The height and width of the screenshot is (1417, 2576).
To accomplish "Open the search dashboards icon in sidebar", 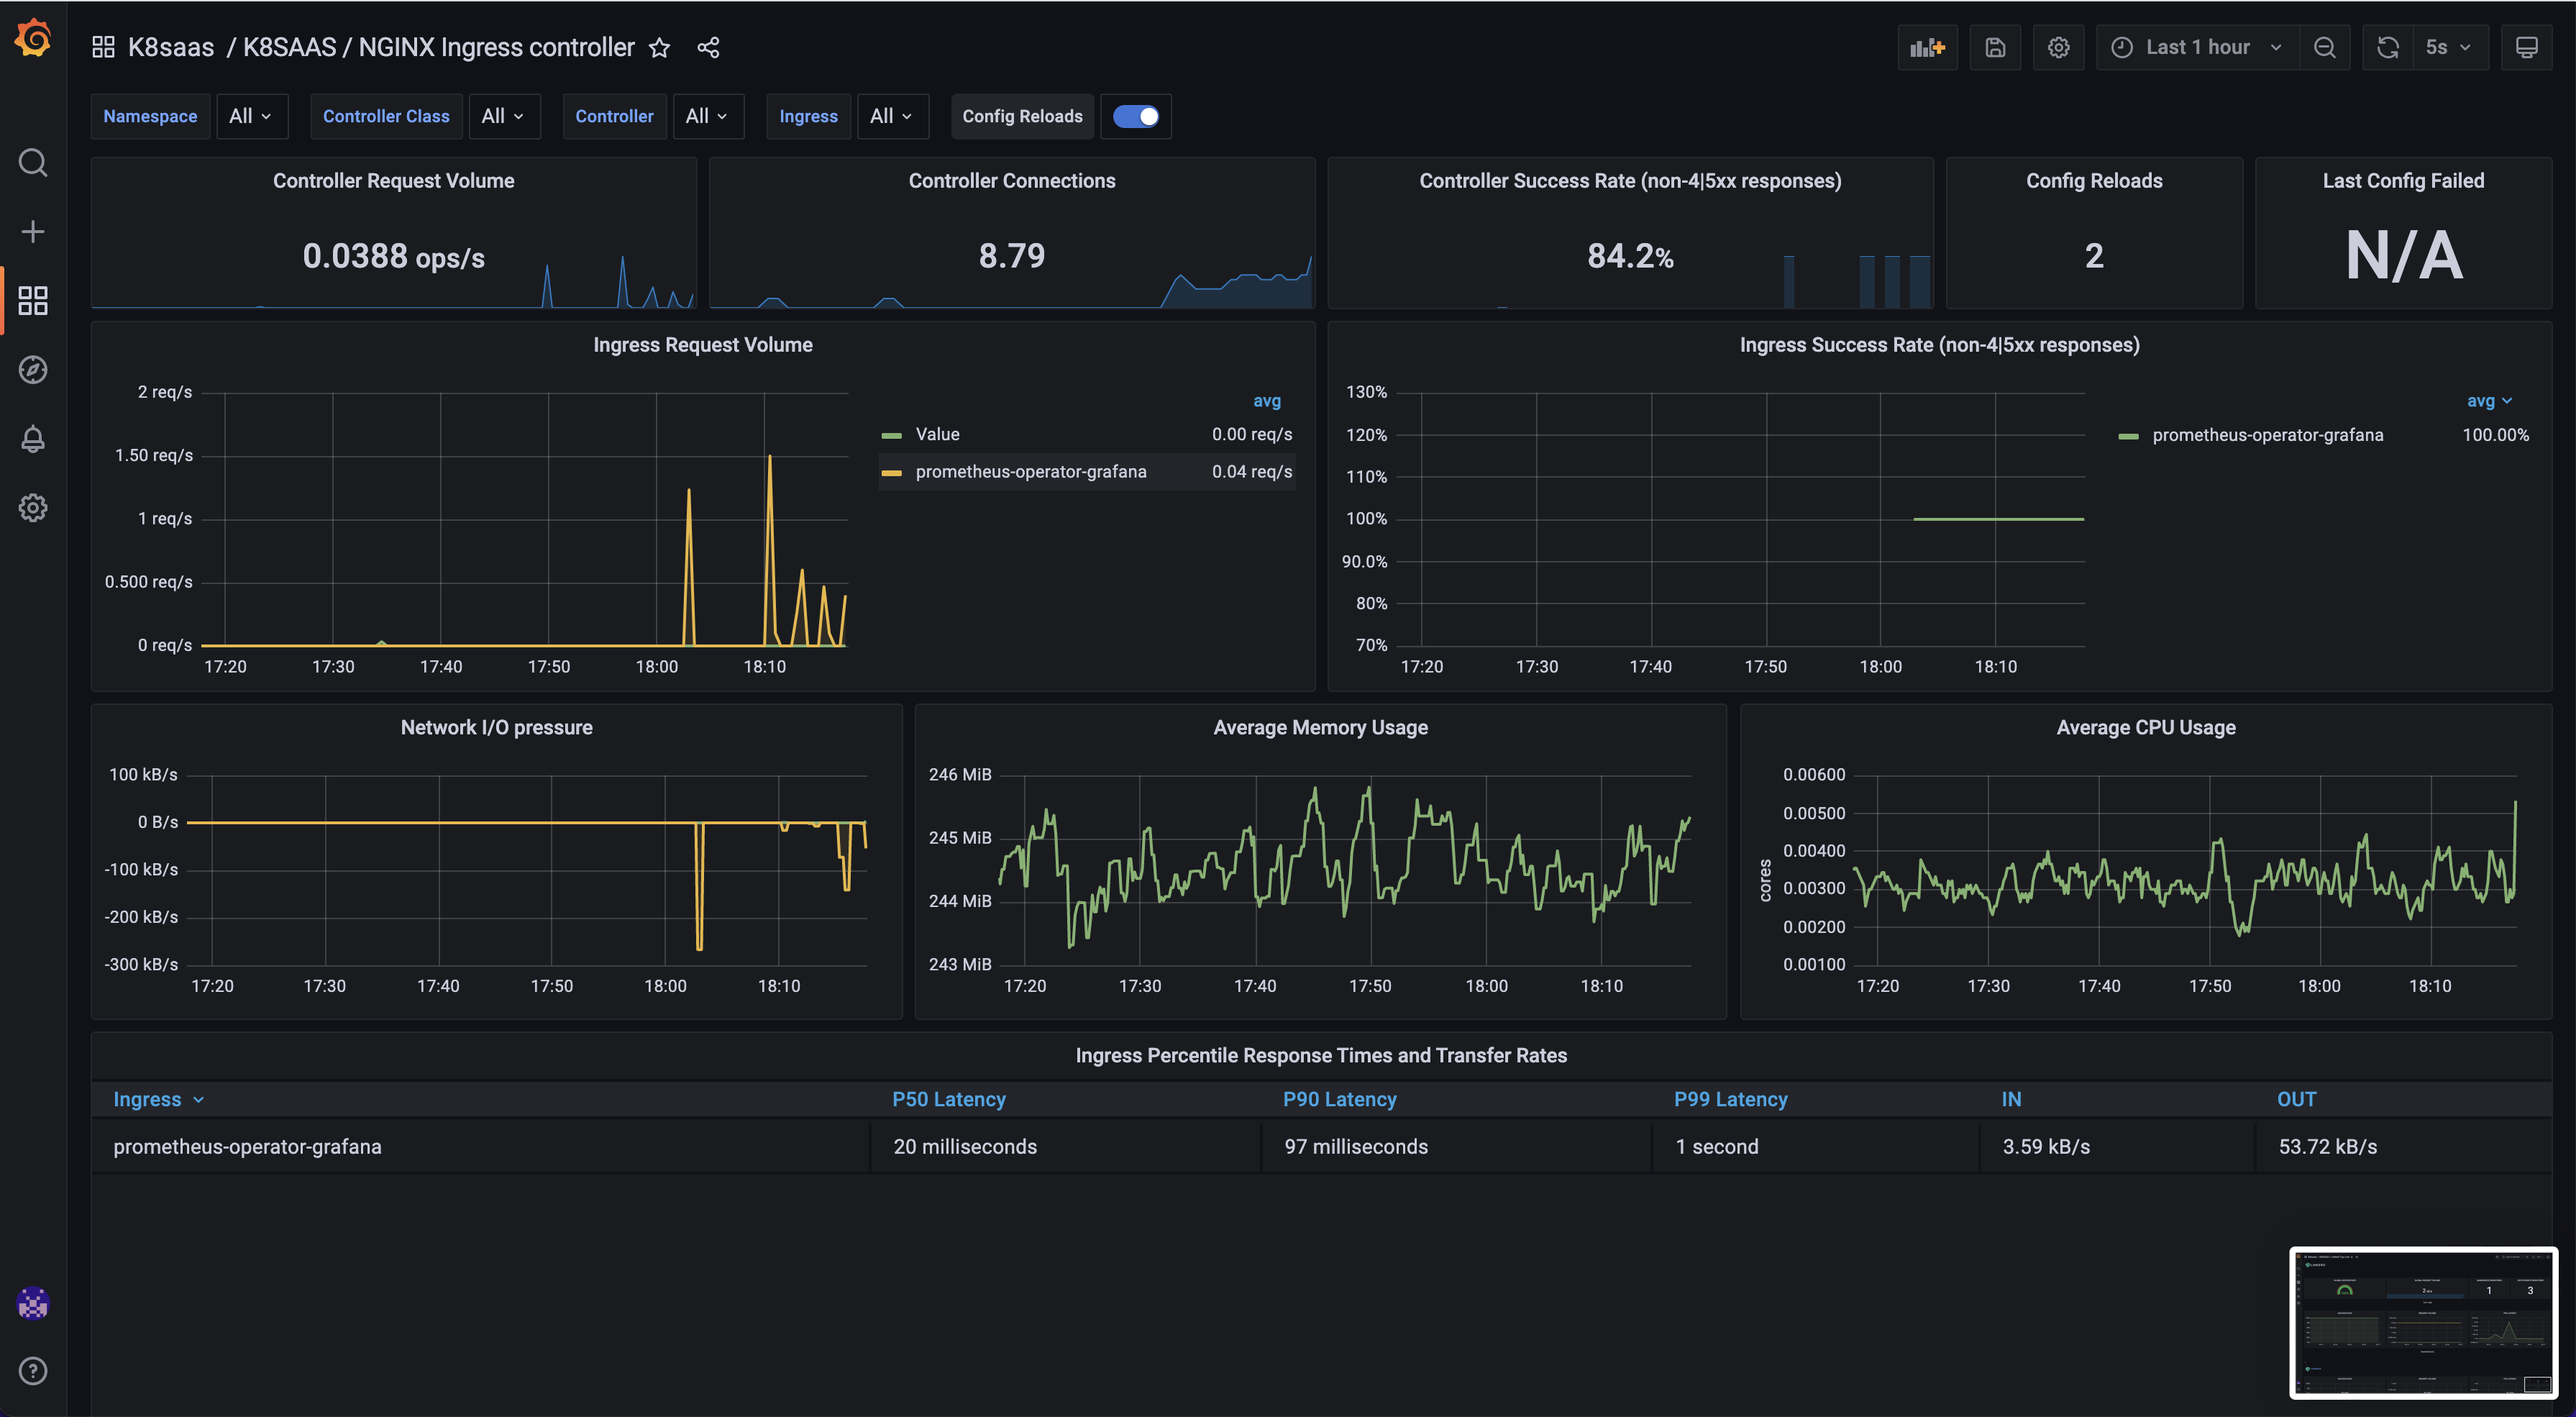I will (33, 162).
